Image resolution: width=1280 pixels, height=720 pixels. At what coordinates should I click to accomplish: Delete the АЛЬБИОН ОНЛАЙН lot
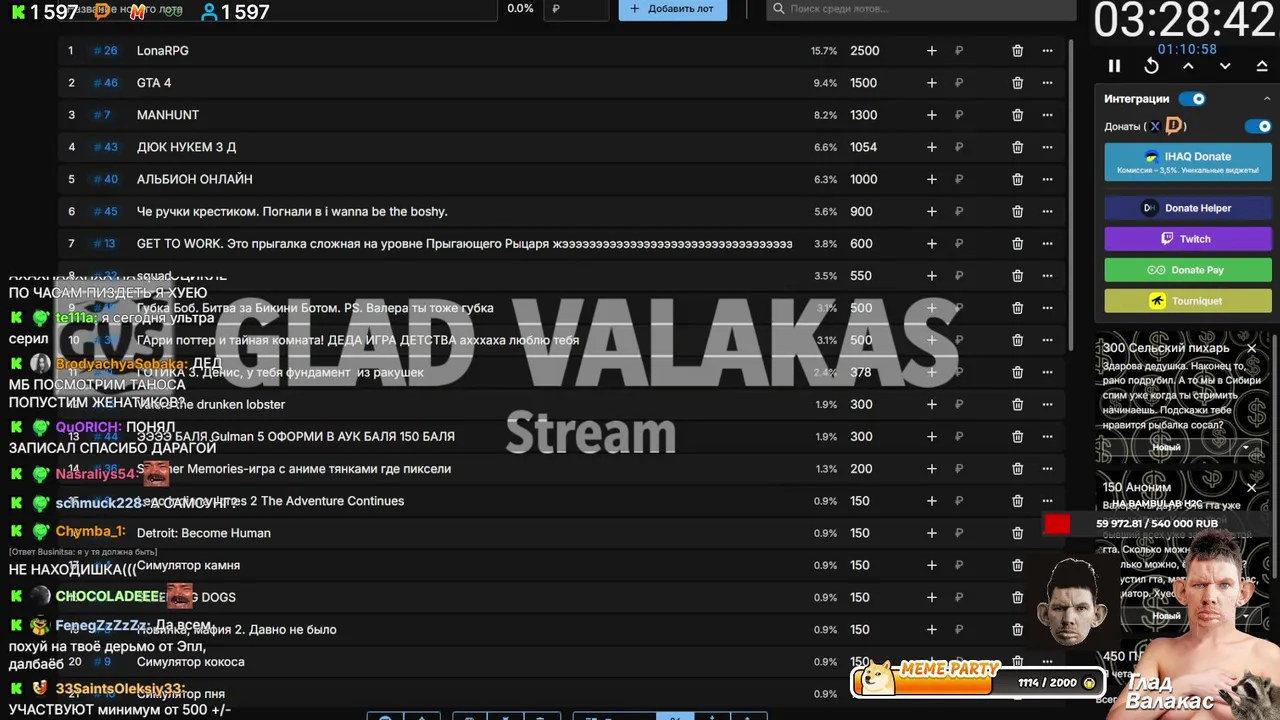pyautogui.click(x=1017, y=179)
